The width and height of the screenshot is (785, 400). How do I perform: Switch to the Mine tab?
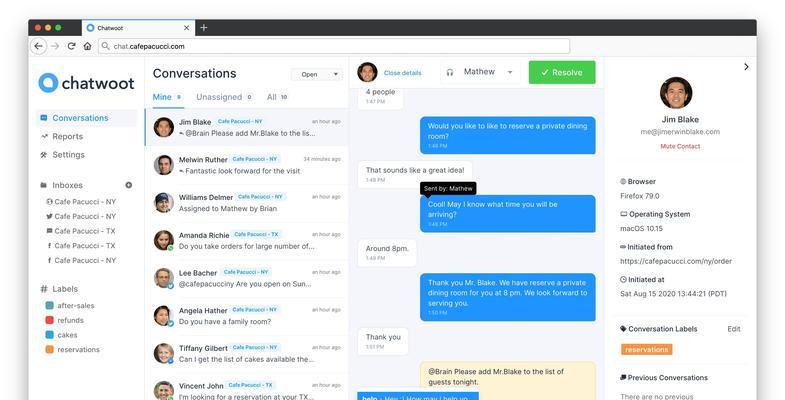pyautogui.click(x=168, y=97)
